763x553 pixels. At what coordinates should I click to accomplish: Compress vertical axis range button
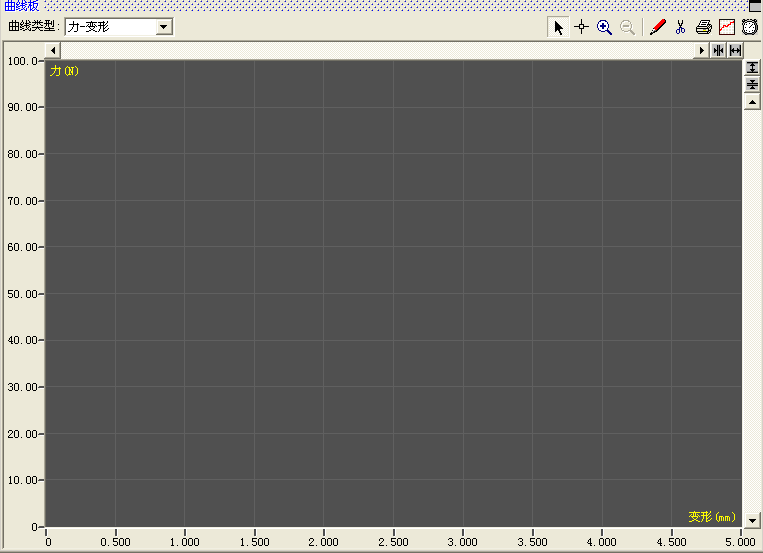point(752,85)
